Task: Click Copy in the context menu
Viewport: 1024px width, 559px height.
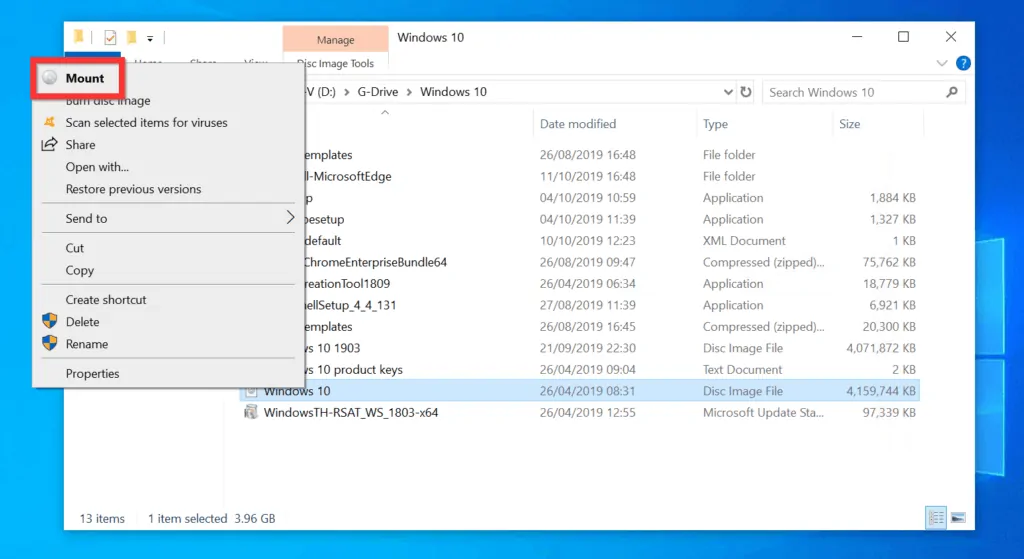Action: 80,270
